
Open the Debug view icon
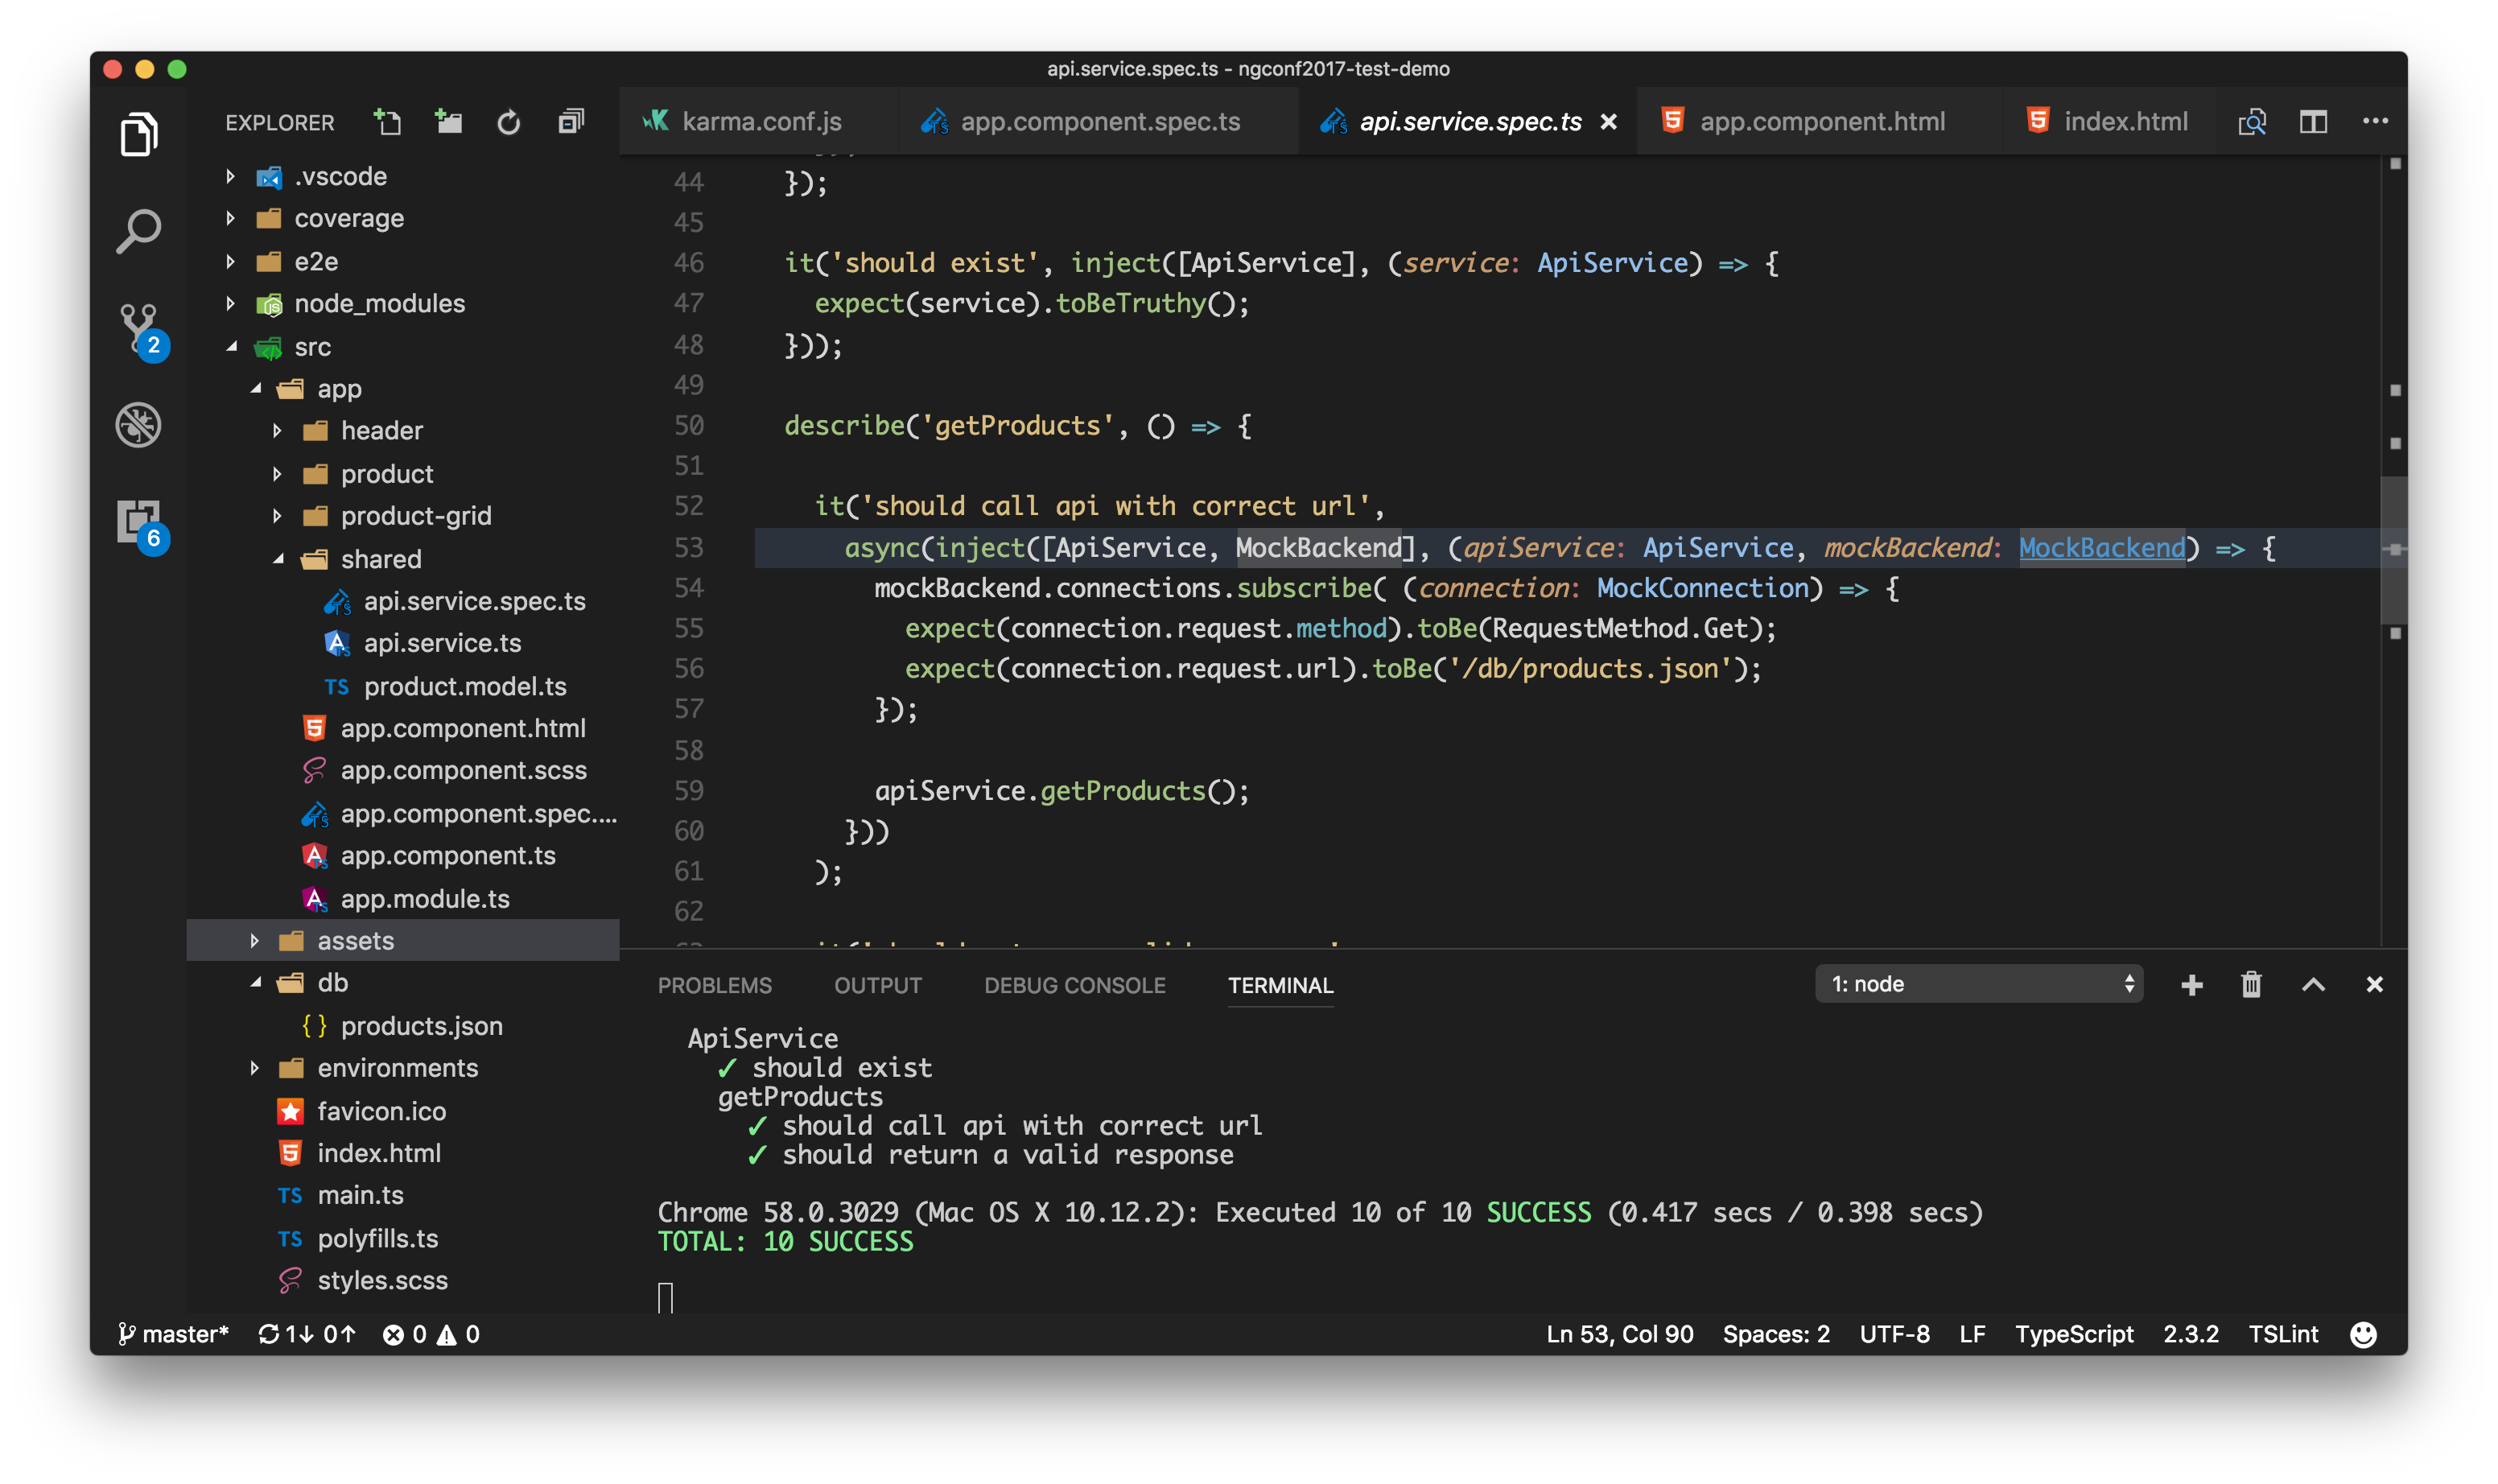(139, 425)
